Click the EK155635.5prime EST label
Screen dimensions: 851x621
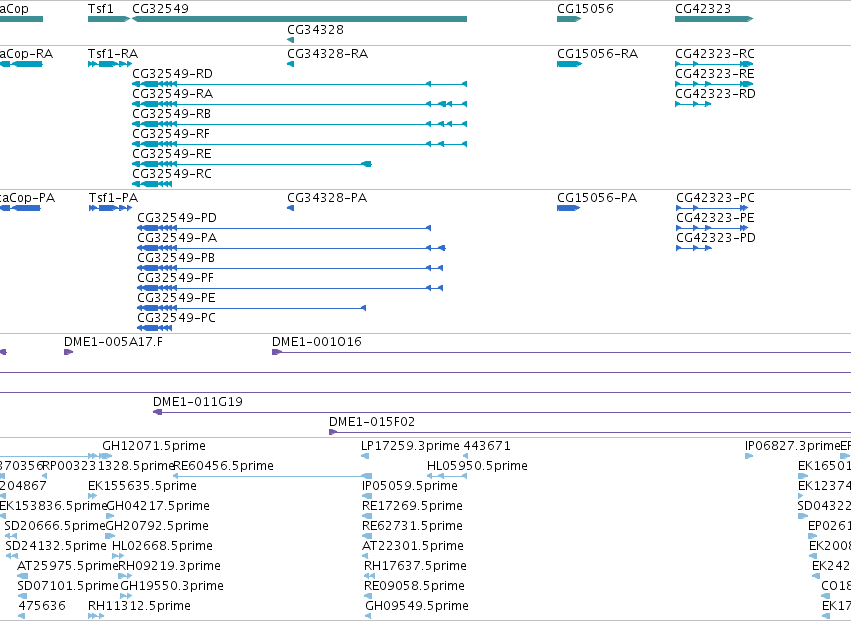pyautogui.click(x=142, y=486)
